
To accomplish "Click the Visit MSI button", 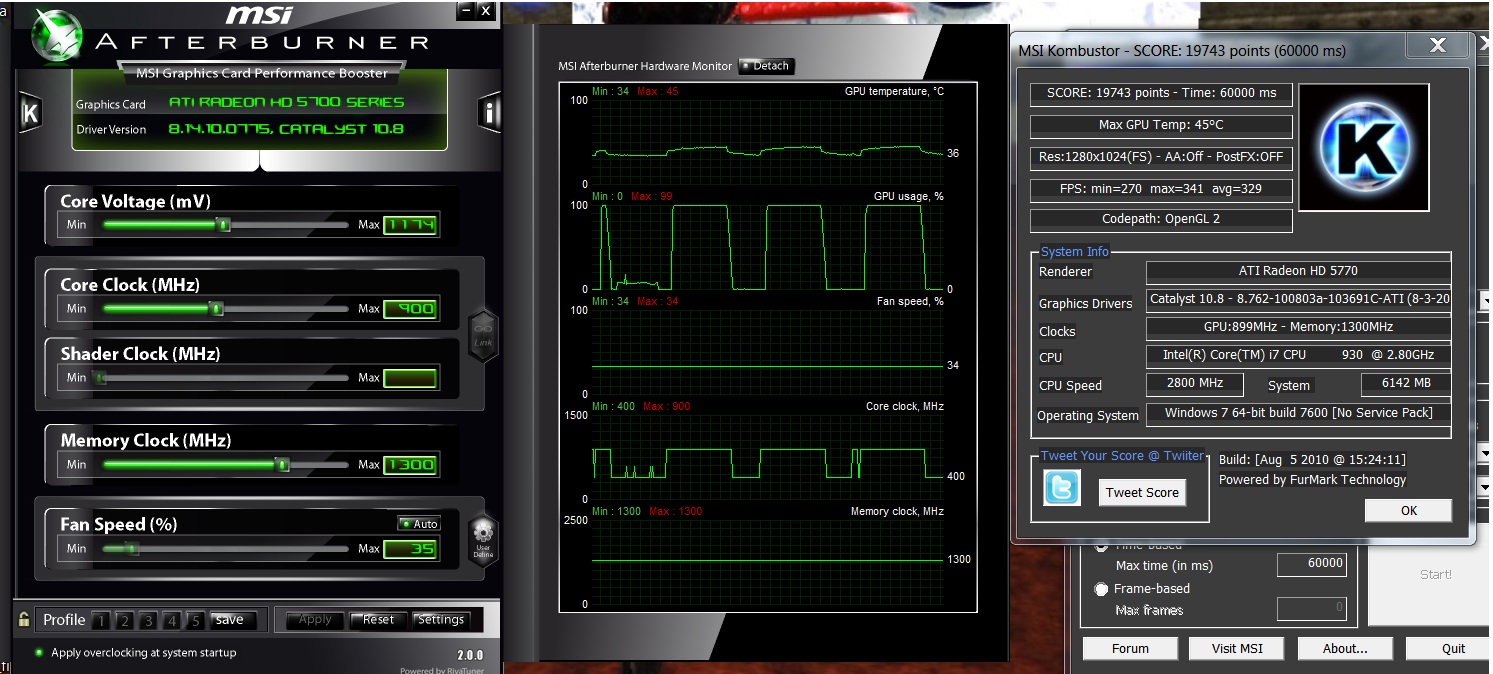I will [1237, 648].
